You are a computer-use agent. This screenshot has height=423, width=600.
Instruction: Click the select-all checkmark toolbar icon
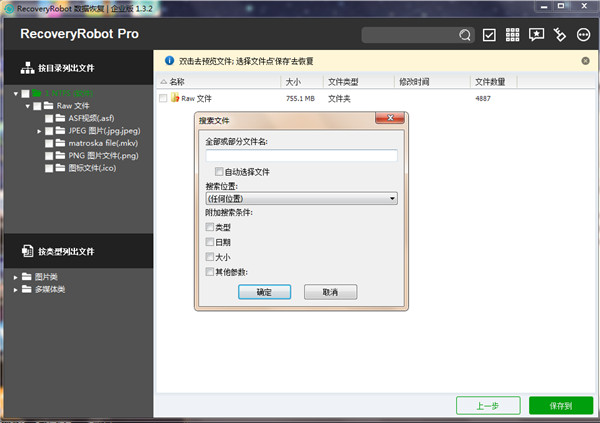(x=489, y=35)
